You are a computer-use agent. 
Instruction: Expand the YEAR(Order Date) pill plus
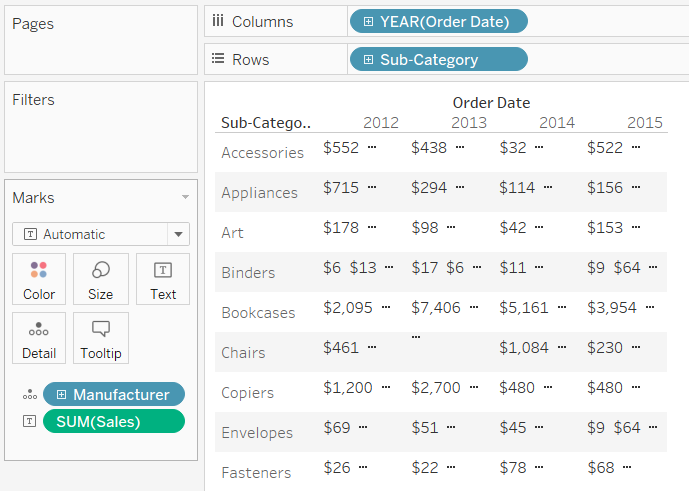coord(369,22)
